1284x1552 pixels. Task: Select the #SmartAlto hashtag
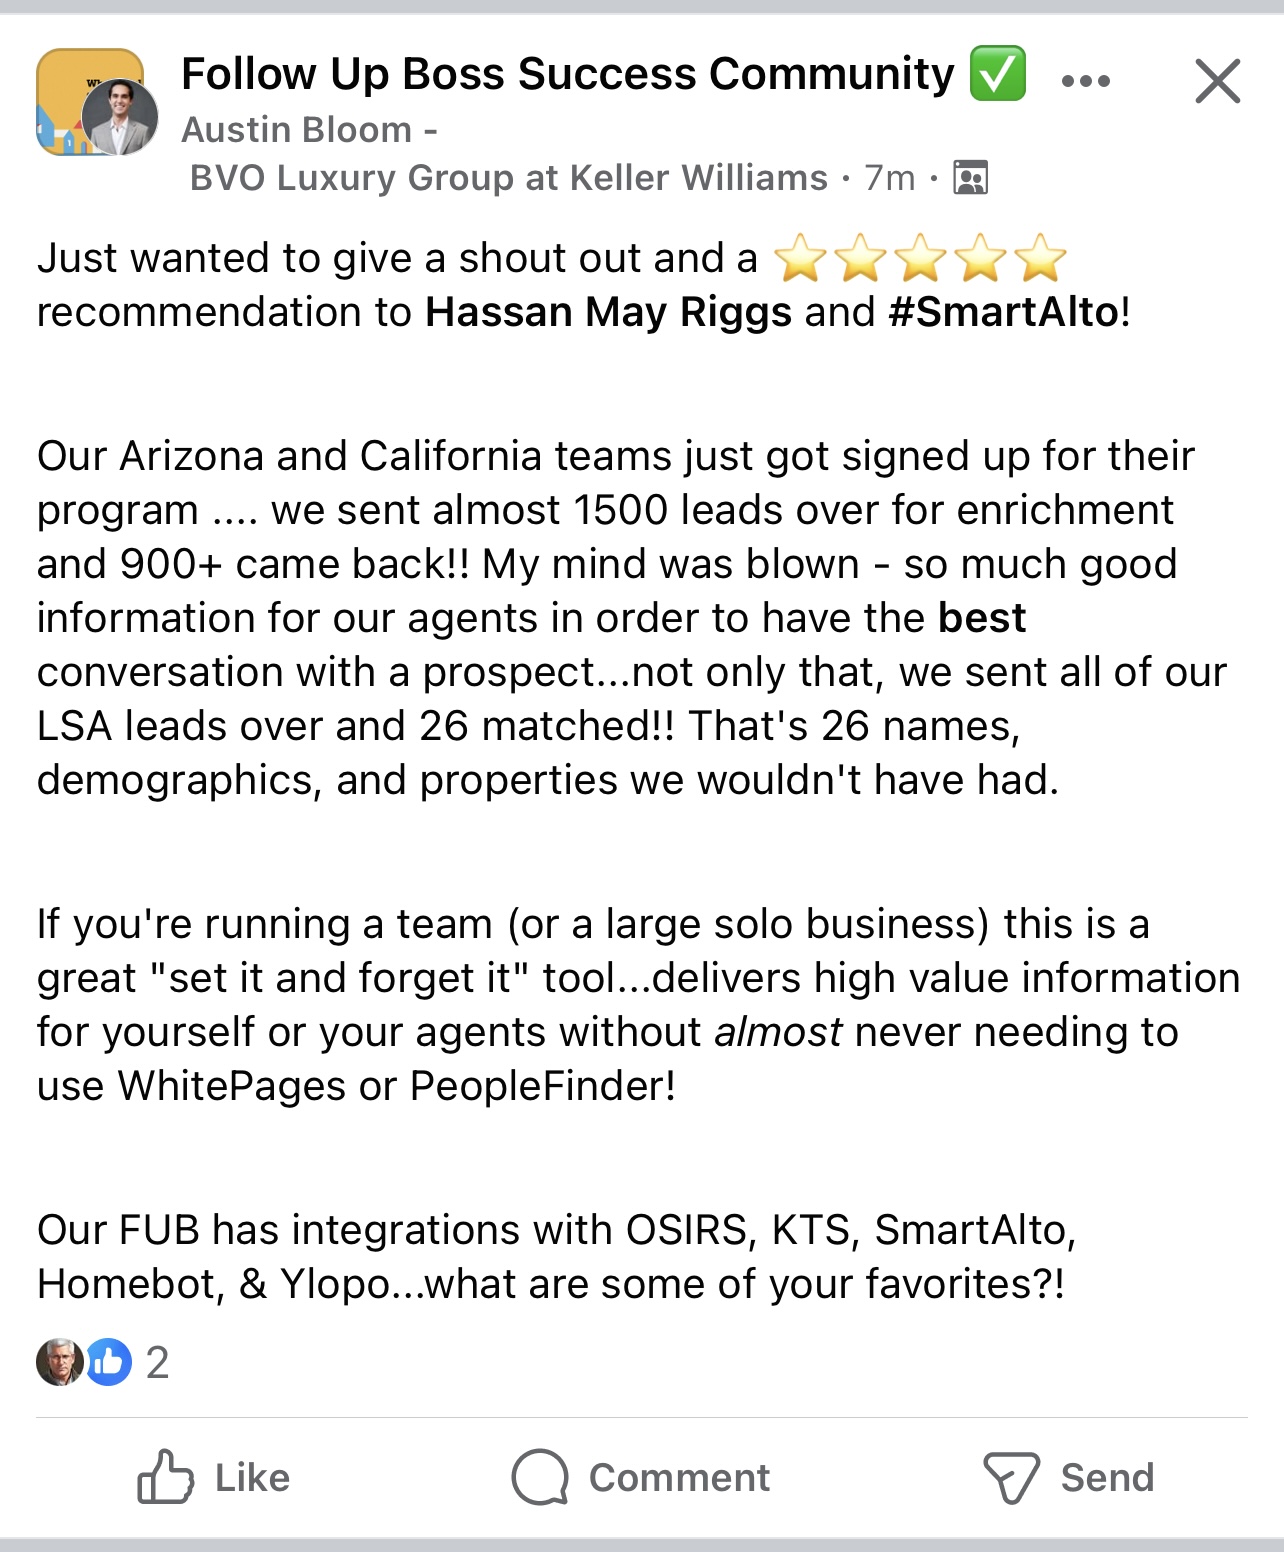[1003, 312]
